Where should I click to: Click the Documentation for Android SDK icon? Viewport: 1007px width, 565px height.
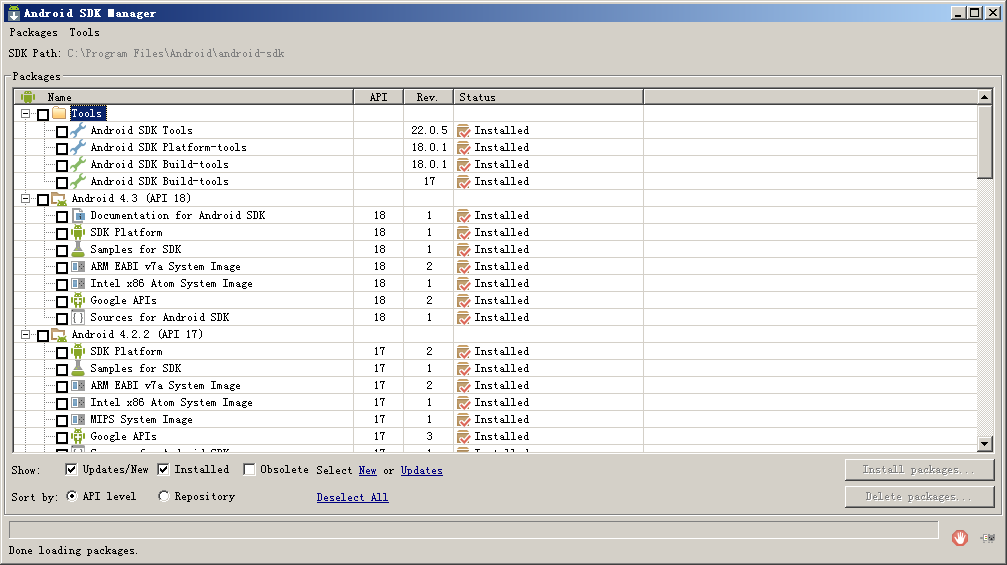click(x=78, y=216)
